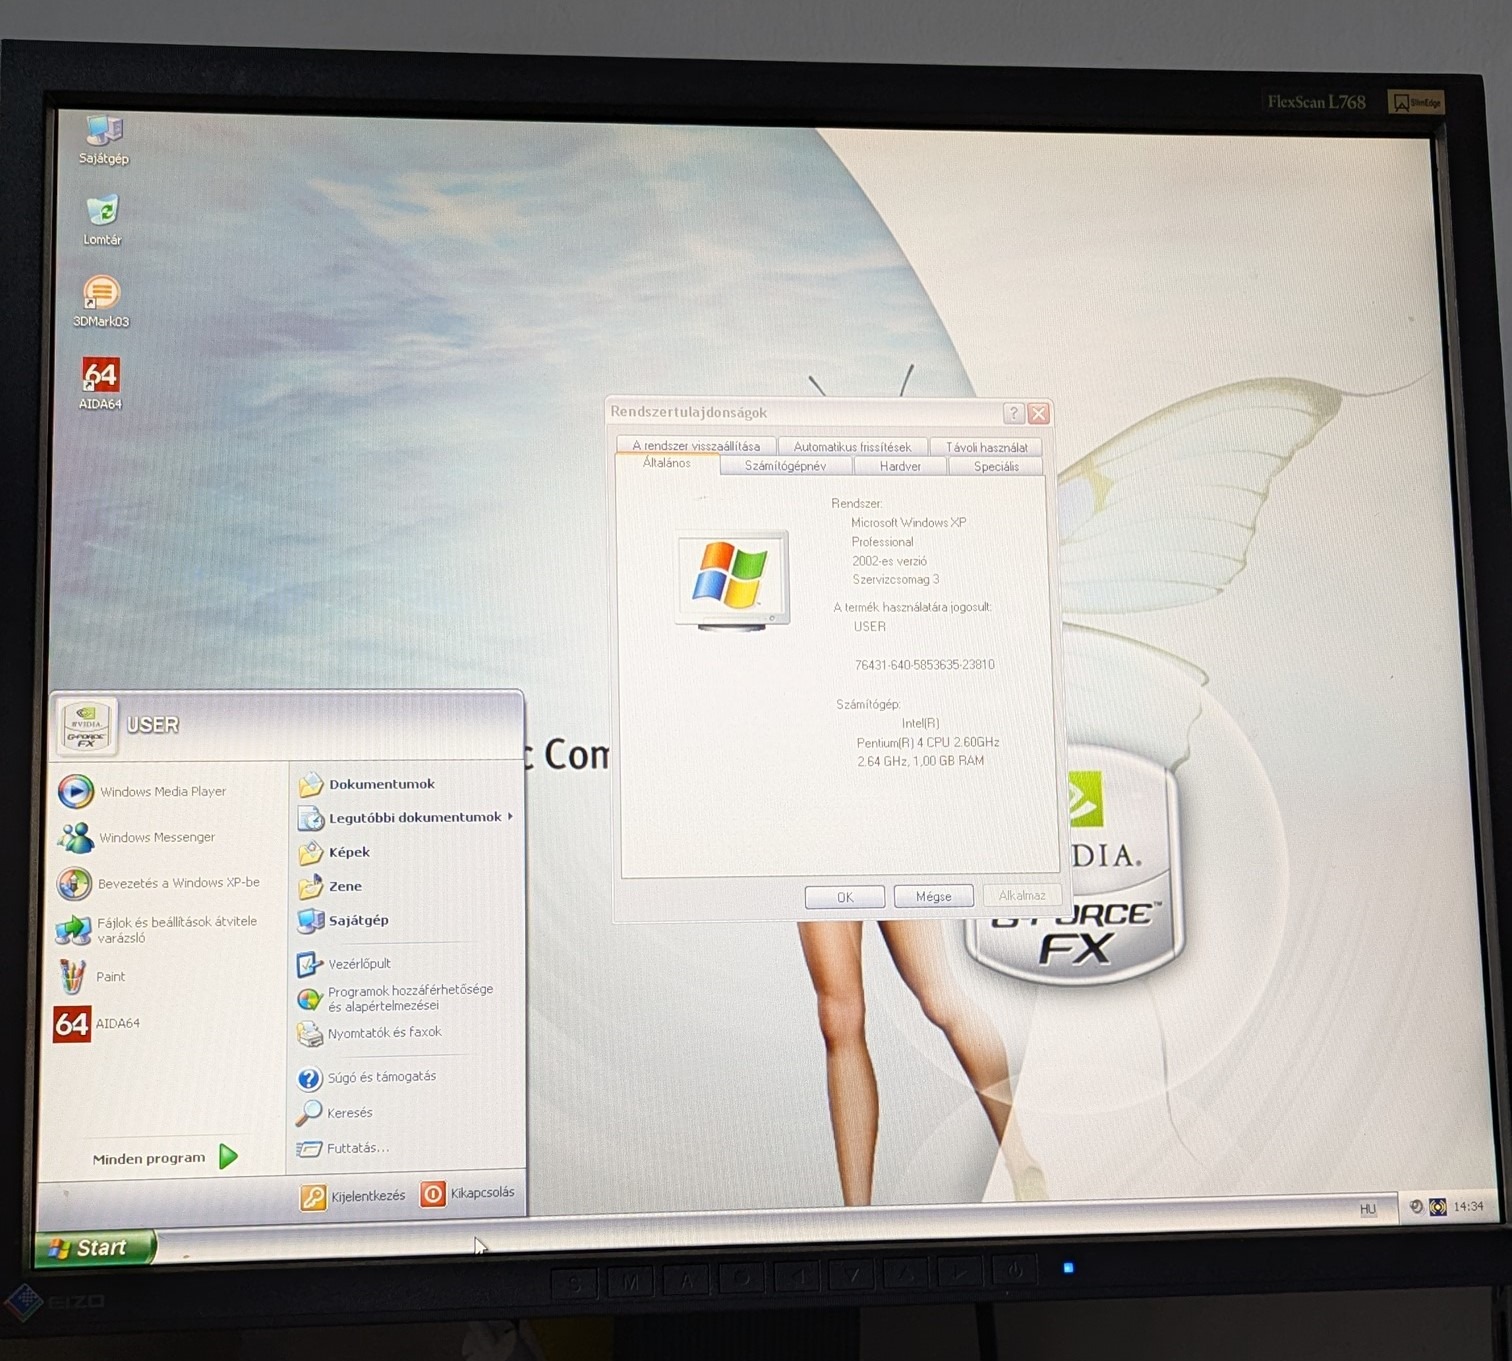Viewport: 1512px width, 1361px height.
Task: Click the help question mark button
Action: [1014, 413]
